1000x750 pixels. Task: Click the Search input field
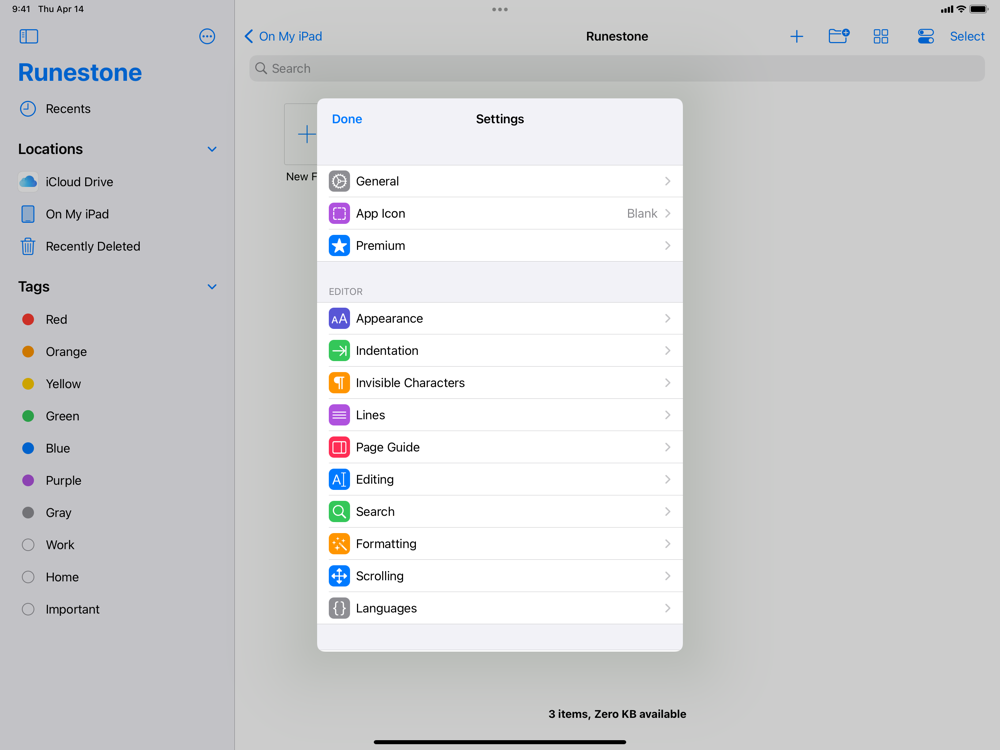coord(617,68)
